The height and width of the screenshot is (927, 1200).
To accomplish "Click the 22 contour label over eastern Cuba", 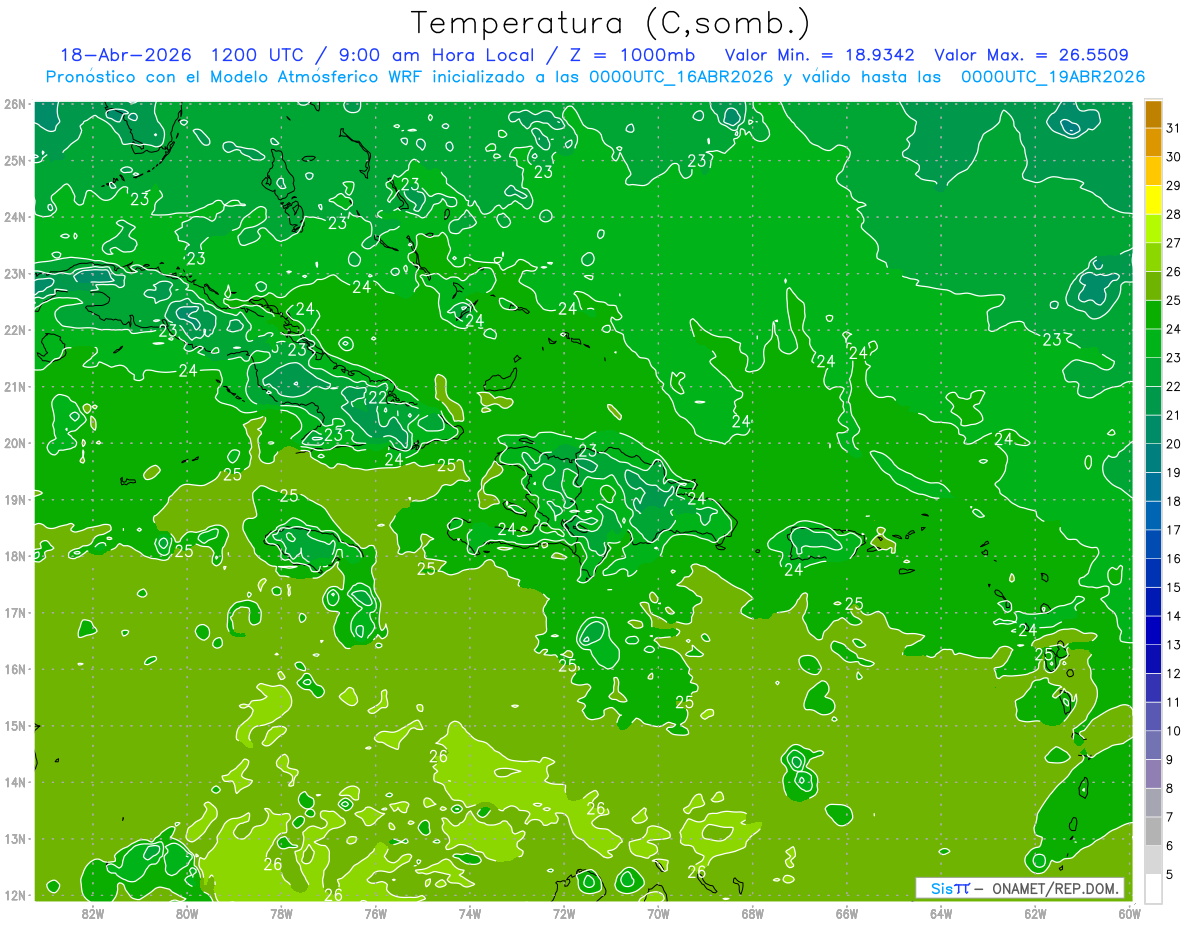I will (377, 397).
